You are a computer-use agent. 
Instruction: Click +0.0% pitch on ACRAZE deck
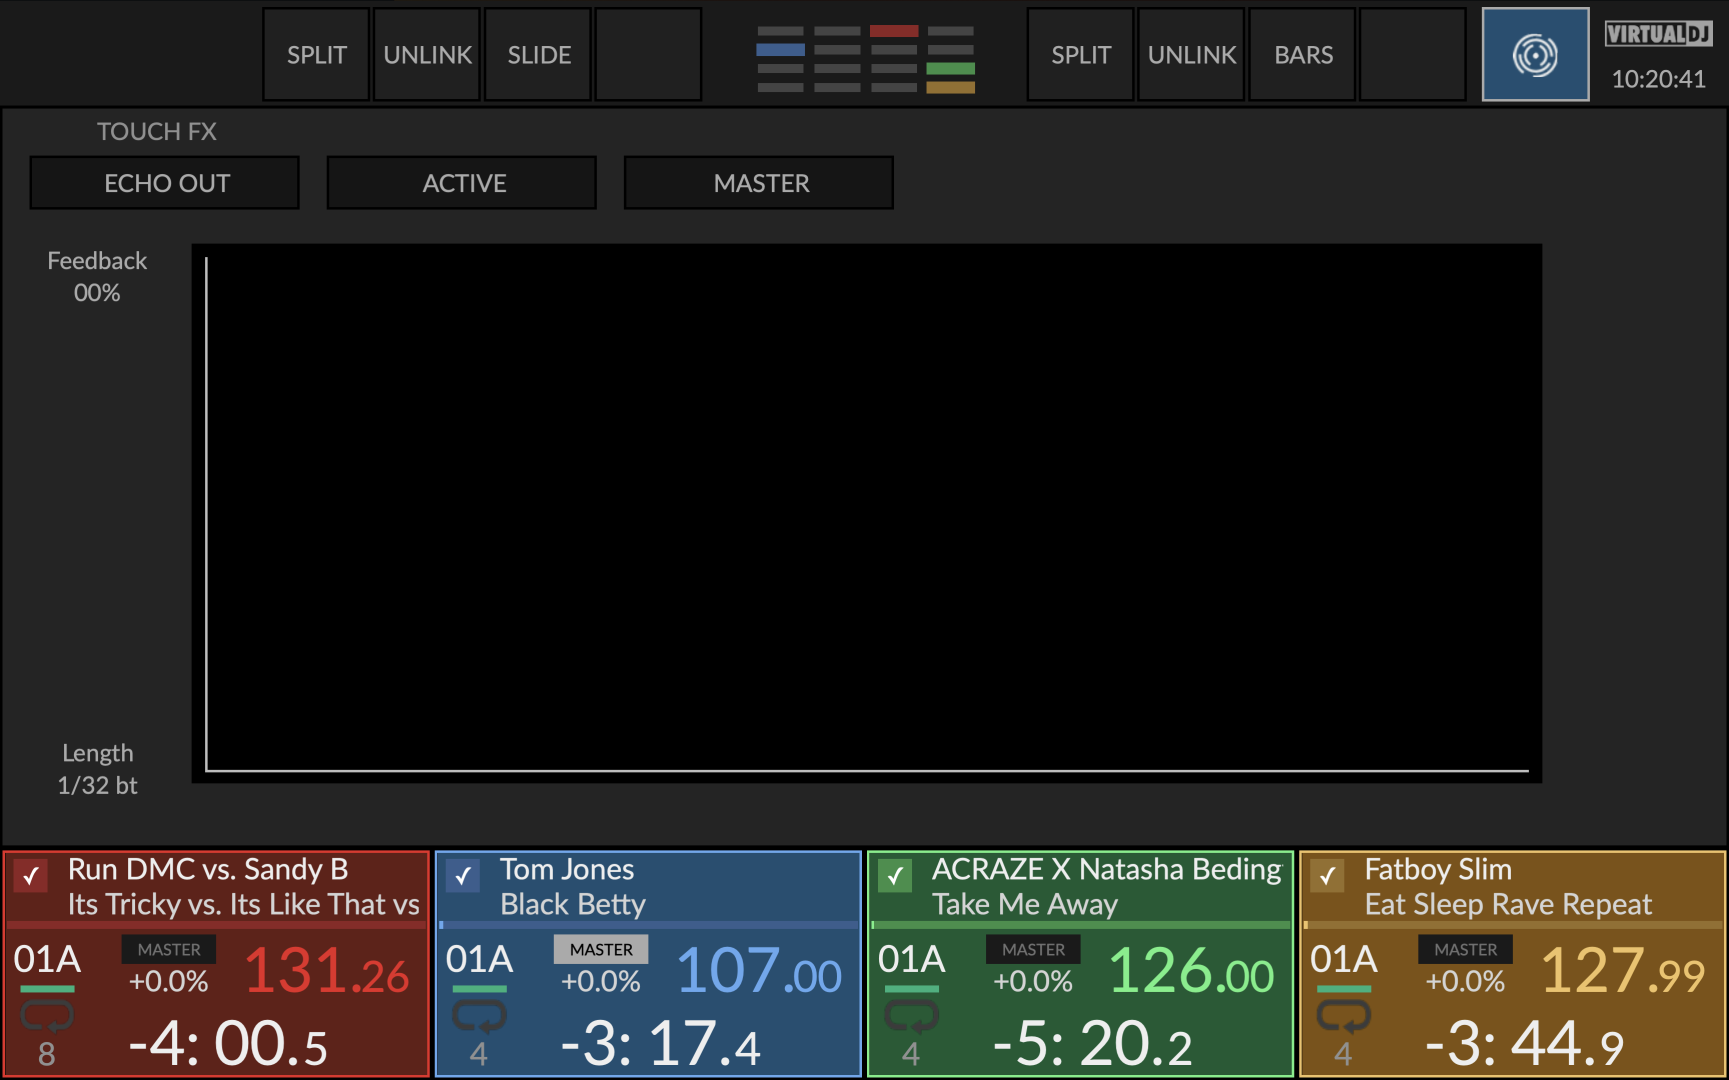(x=1032, y=982)
